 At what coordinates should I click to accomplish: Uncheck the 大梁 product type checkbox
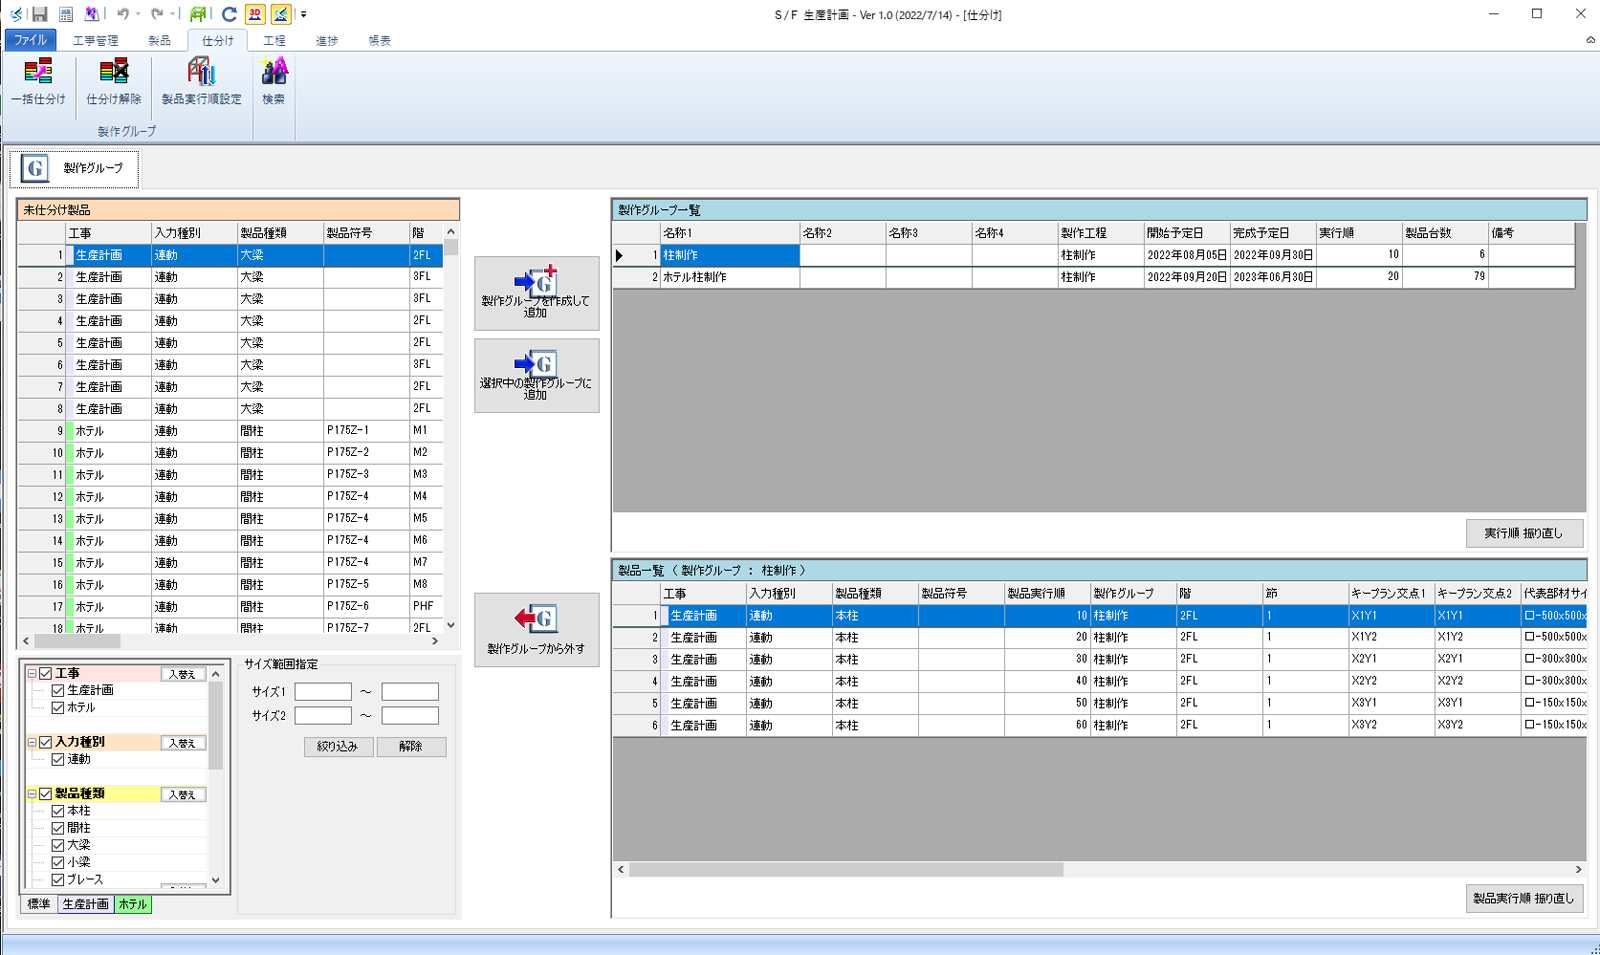tap(58, 846)
